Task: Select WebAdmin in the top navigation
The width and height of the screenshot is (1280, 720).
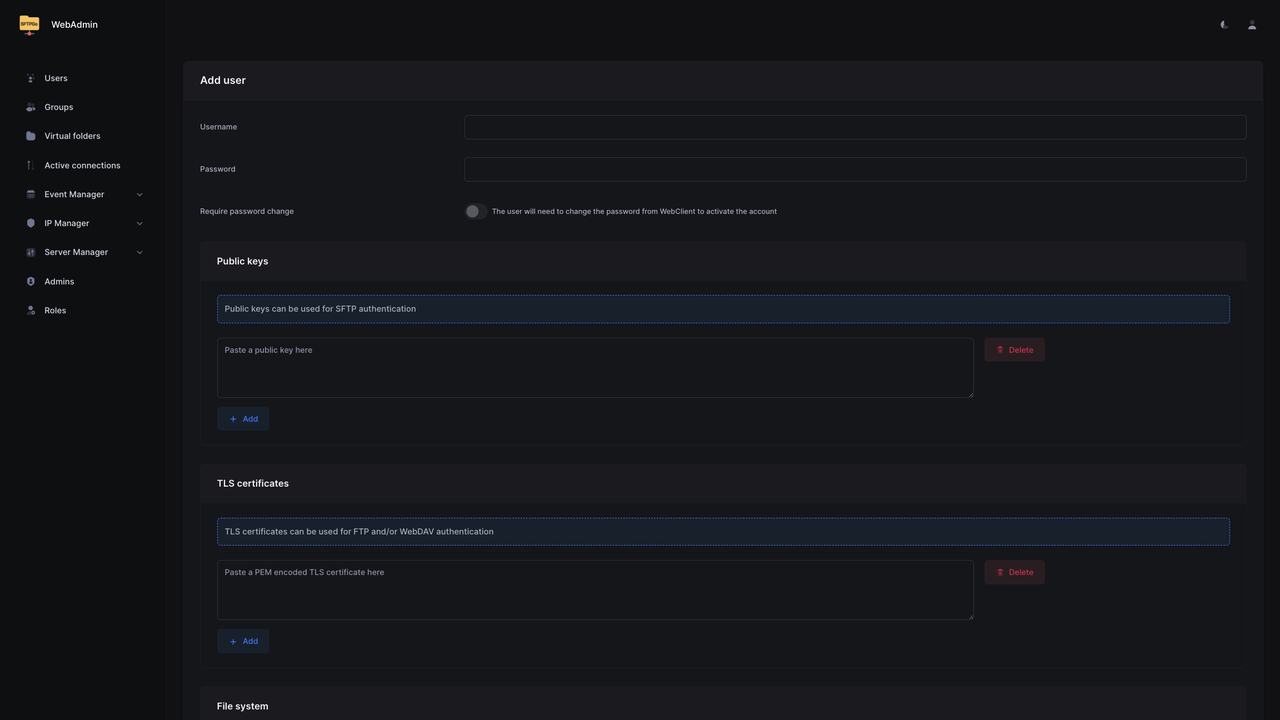Action: tap(74, 24)
